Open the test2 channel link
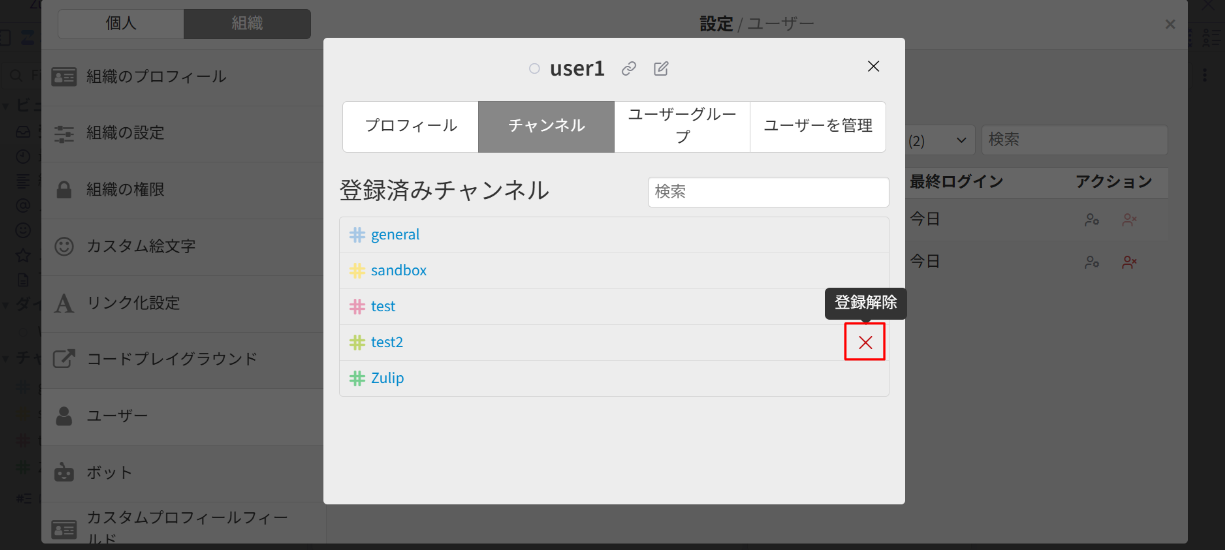Screen dimensions: 1225x550 387,343
